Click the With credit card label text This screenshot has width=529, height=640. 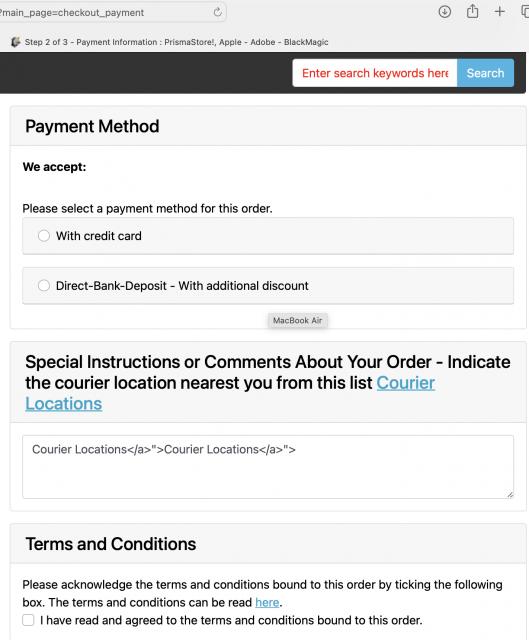tap(99, 236)
